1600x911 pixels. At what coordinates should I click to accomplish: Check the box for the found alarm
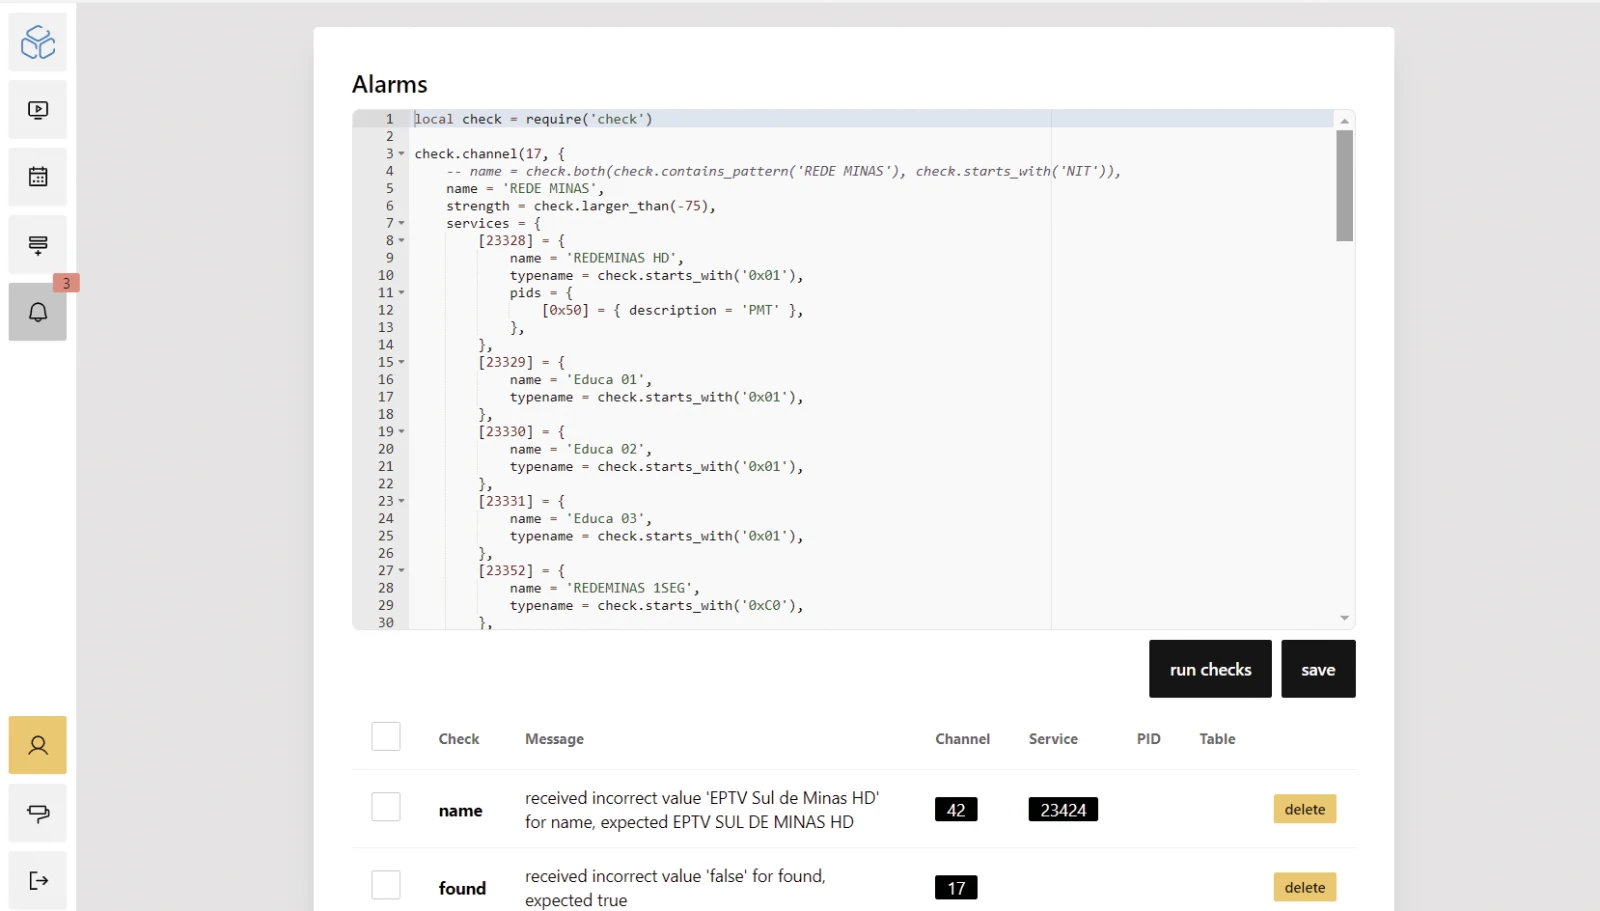tap(386, 885)
